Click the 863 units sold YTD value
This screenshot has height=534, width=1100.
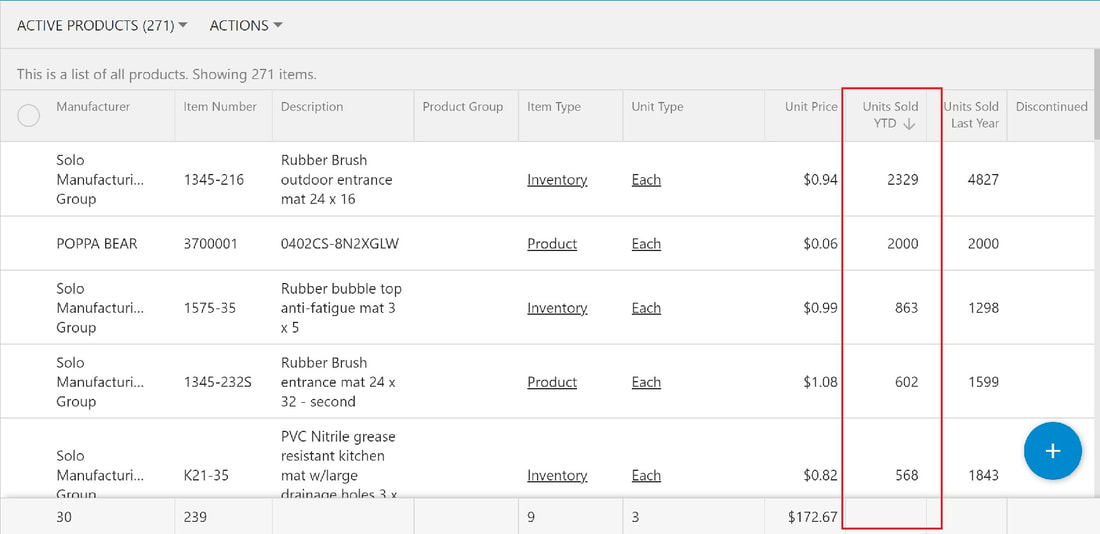point(906,308)
